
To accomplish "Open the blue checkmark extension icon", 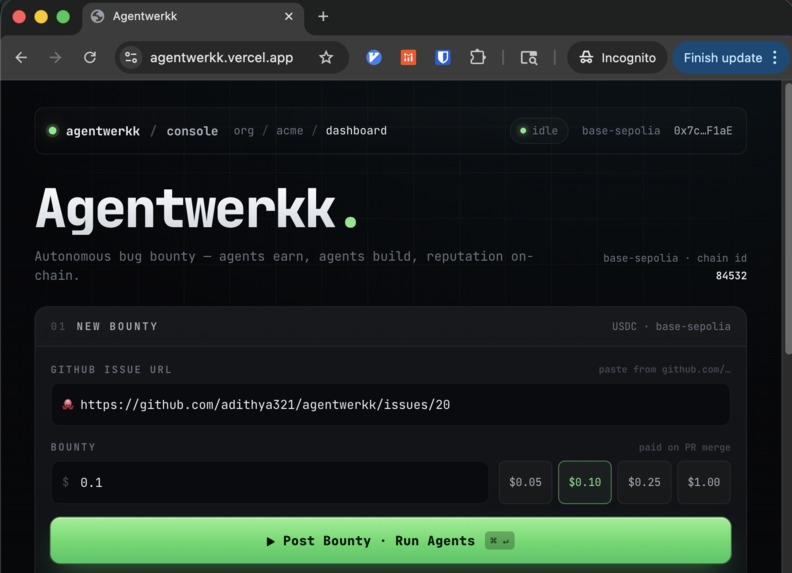I will coord(374,58).
